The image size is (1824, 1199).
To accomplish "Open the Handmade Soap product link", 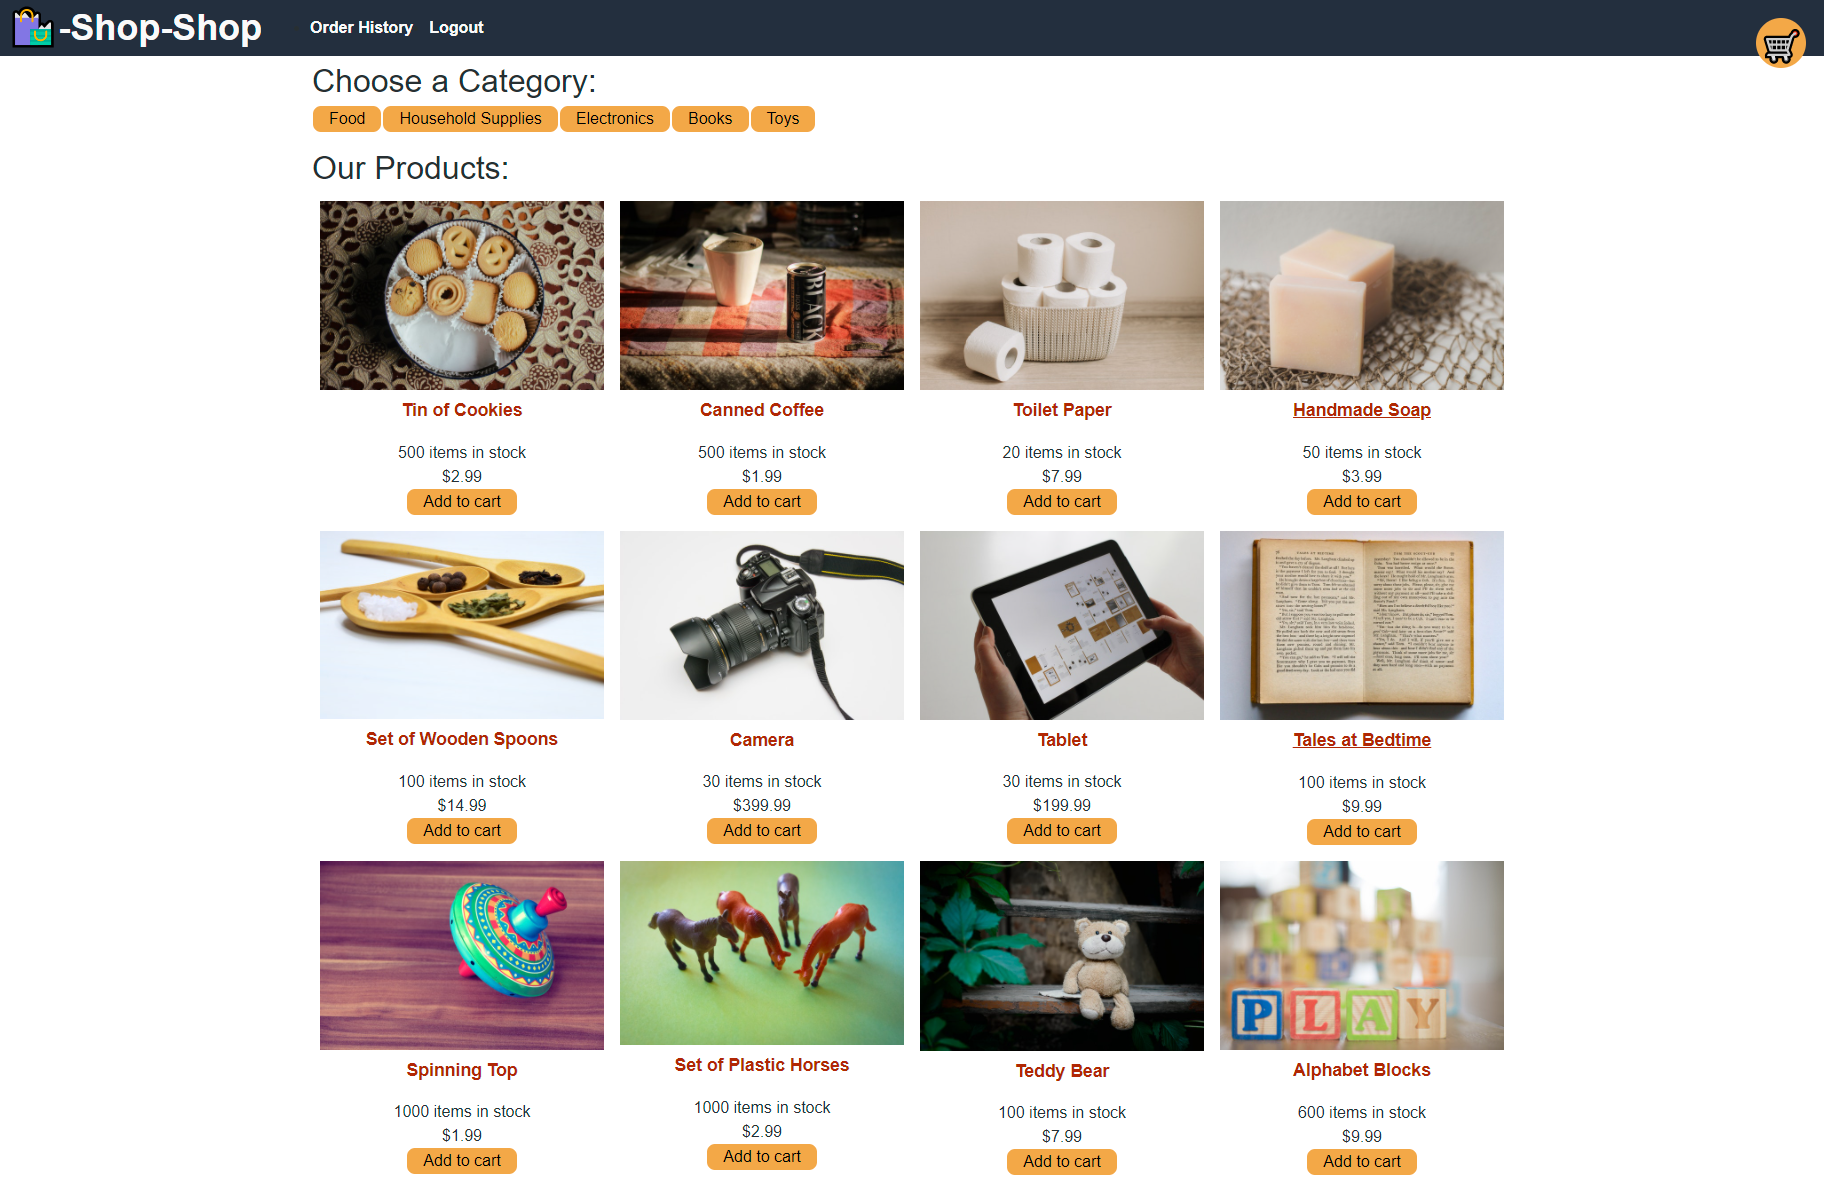I will [x=1361, y=410].
